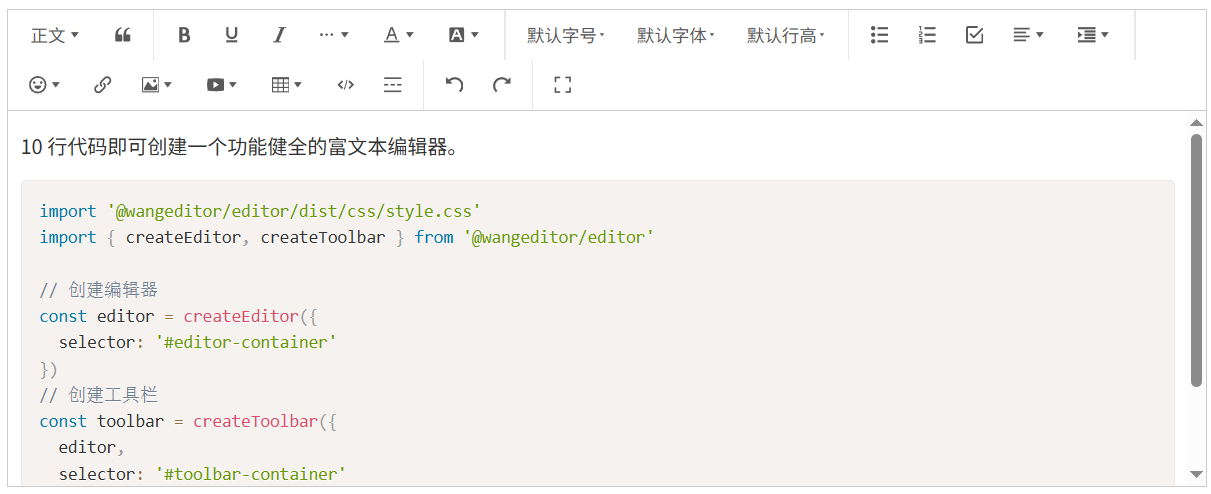Insert a hyperlink
The width and height of the screenshot is (1211, 494).
click(102, 85)
